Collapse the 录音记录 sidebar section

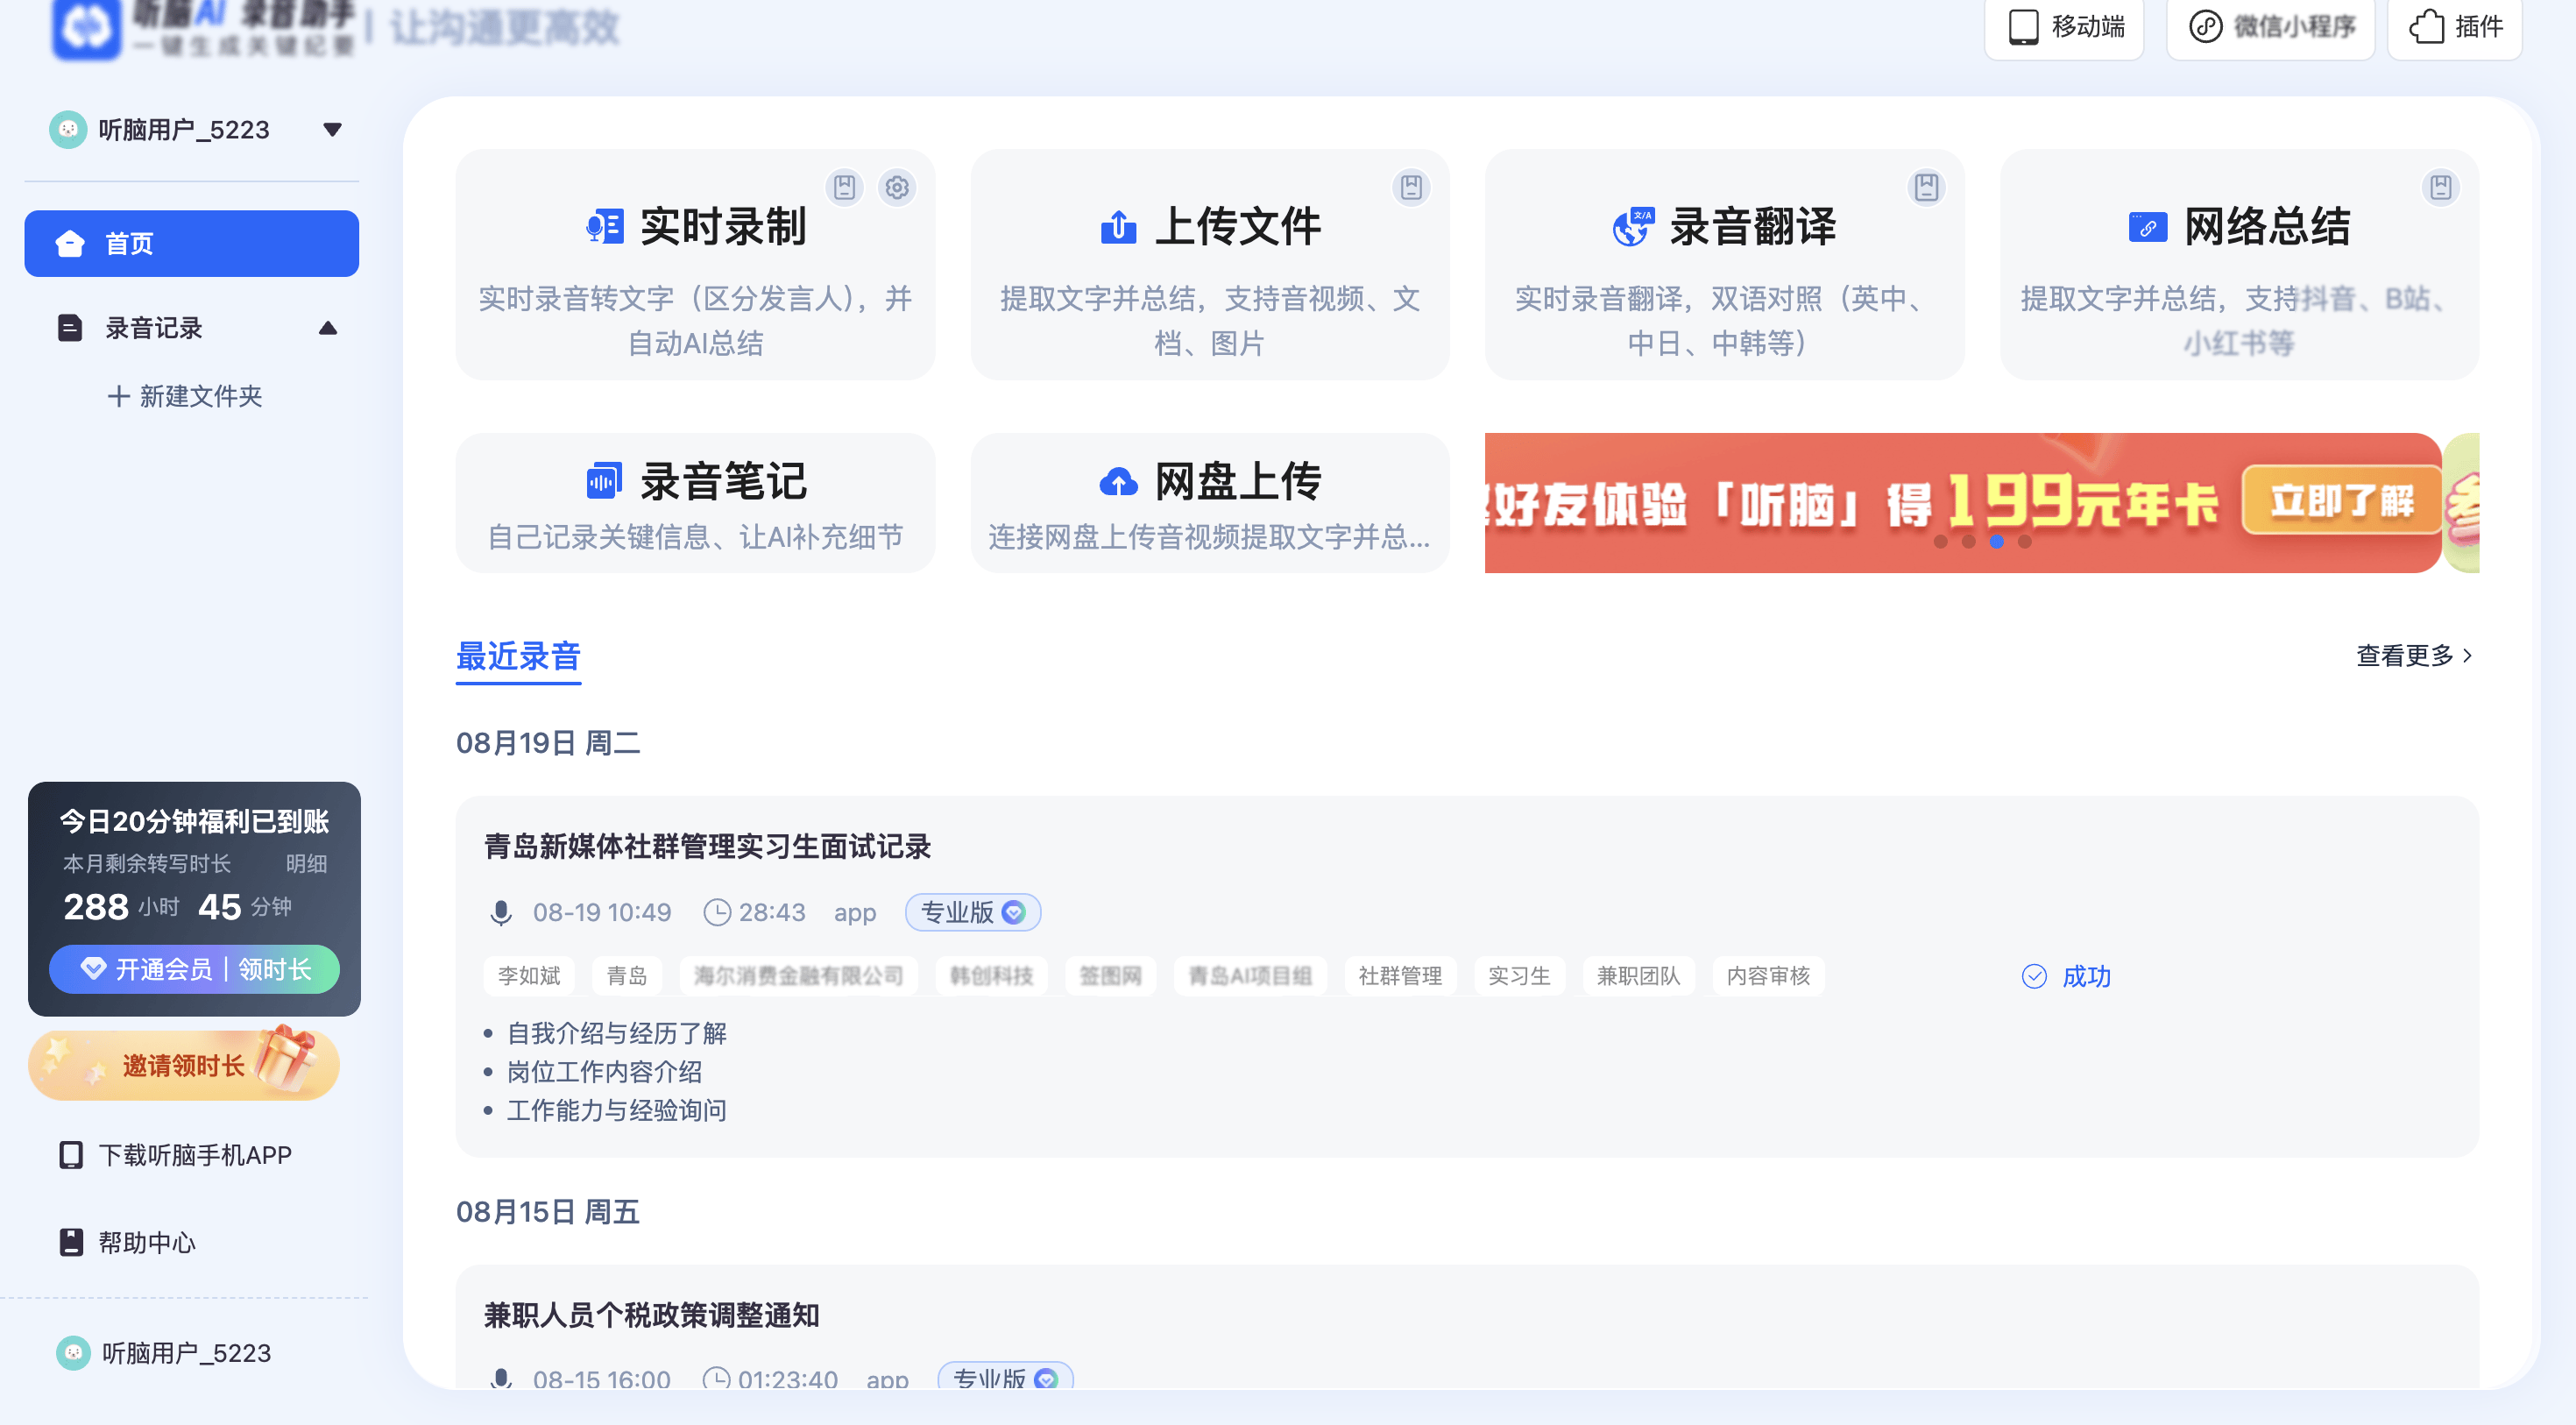[327, 328]
